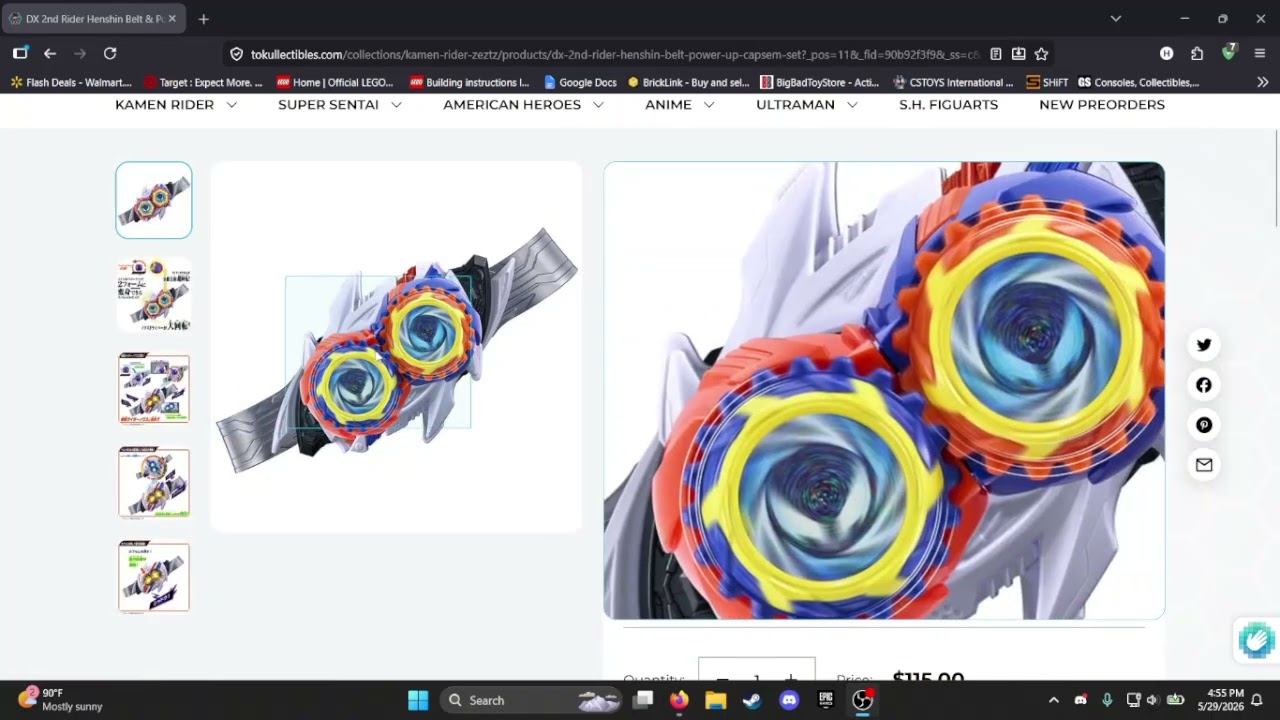Reload the current page
The height and width of the screenshot is (720, 1280).
(x=110, y=54)
